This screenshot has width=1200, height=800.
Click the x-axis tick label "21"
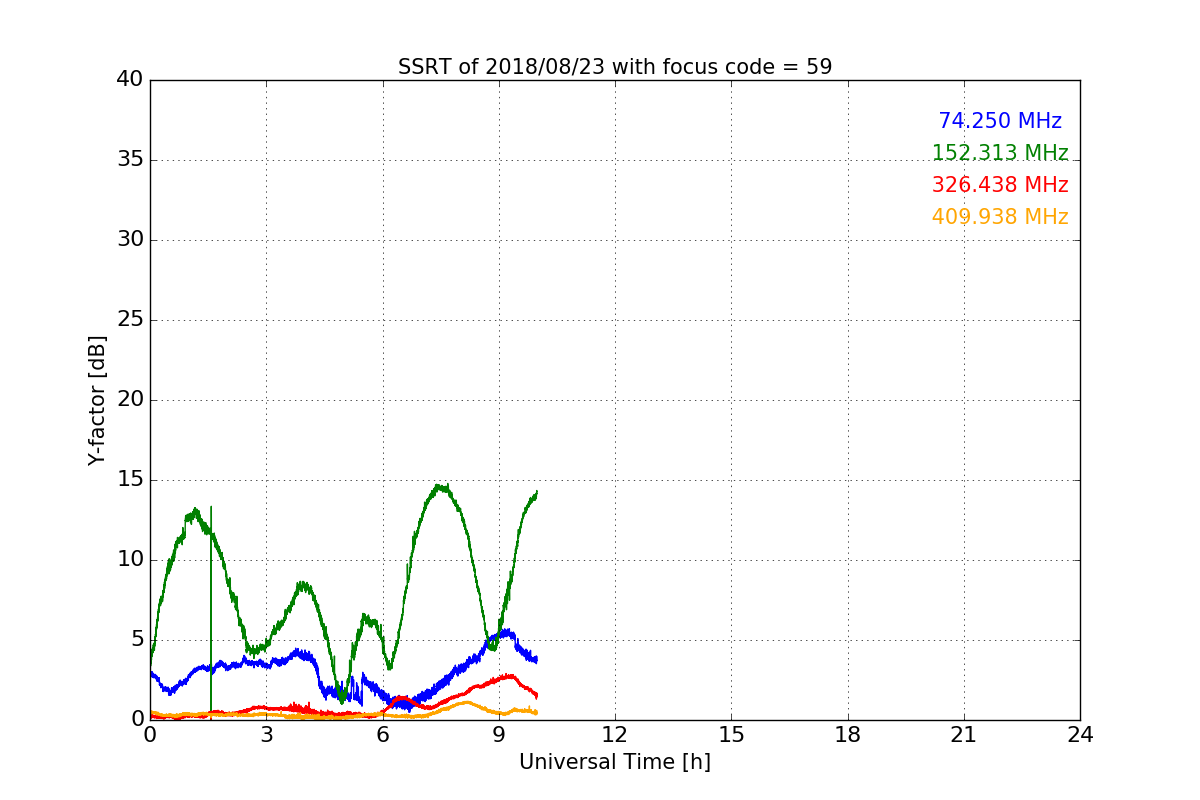(x=964, y=735)
